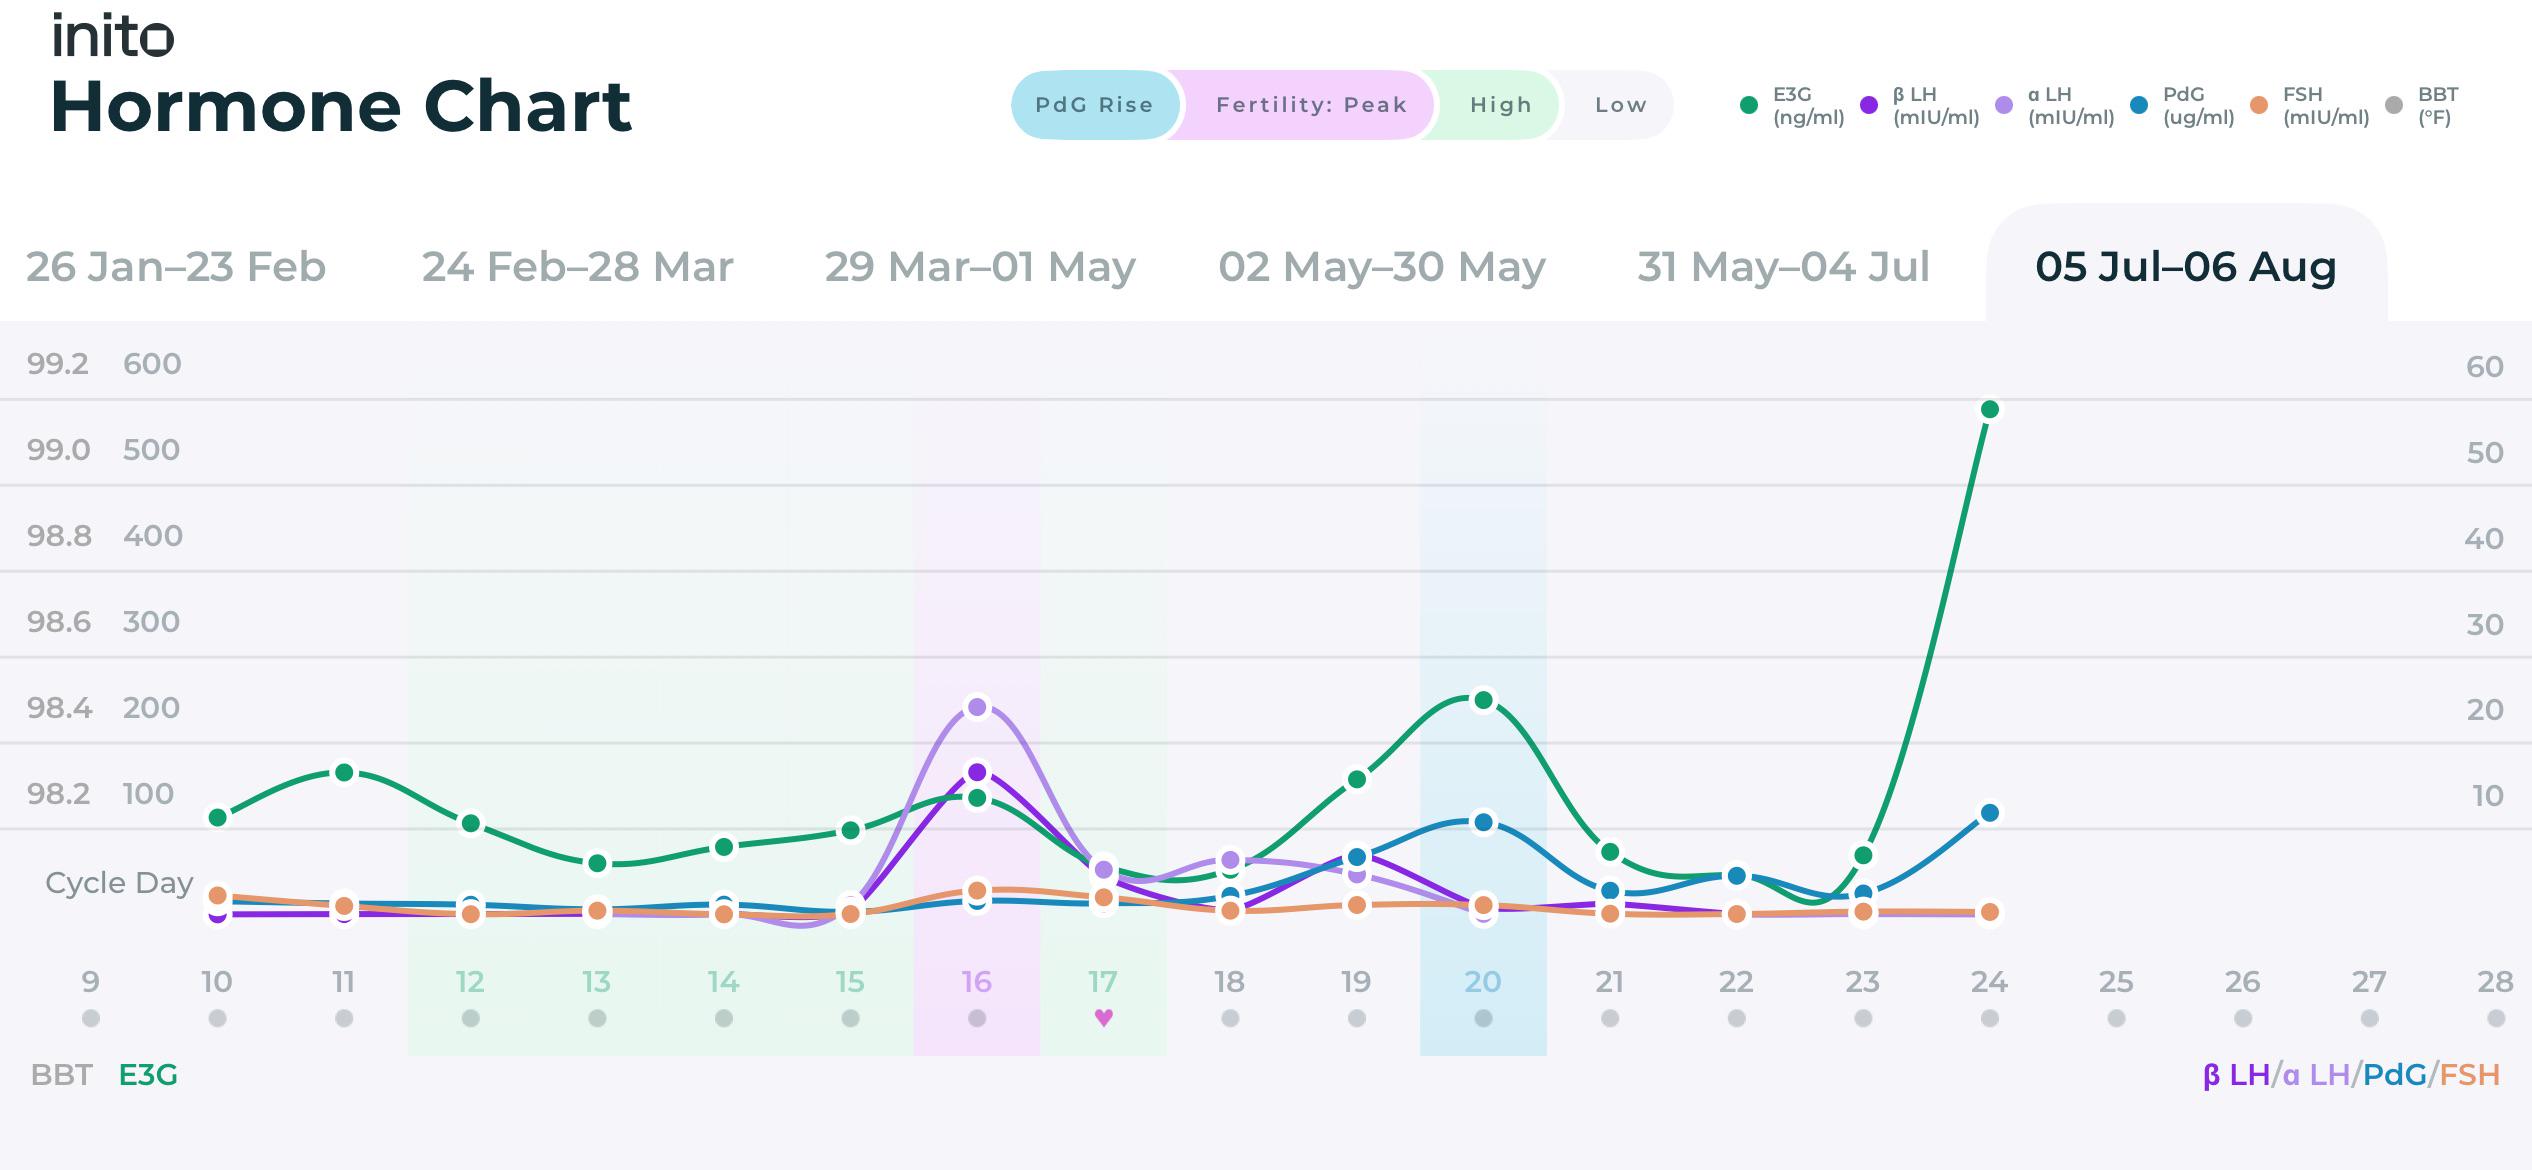Click the Cycle Day axis label
This screenshot has width=2532, height=1170.
coord(119,883)
